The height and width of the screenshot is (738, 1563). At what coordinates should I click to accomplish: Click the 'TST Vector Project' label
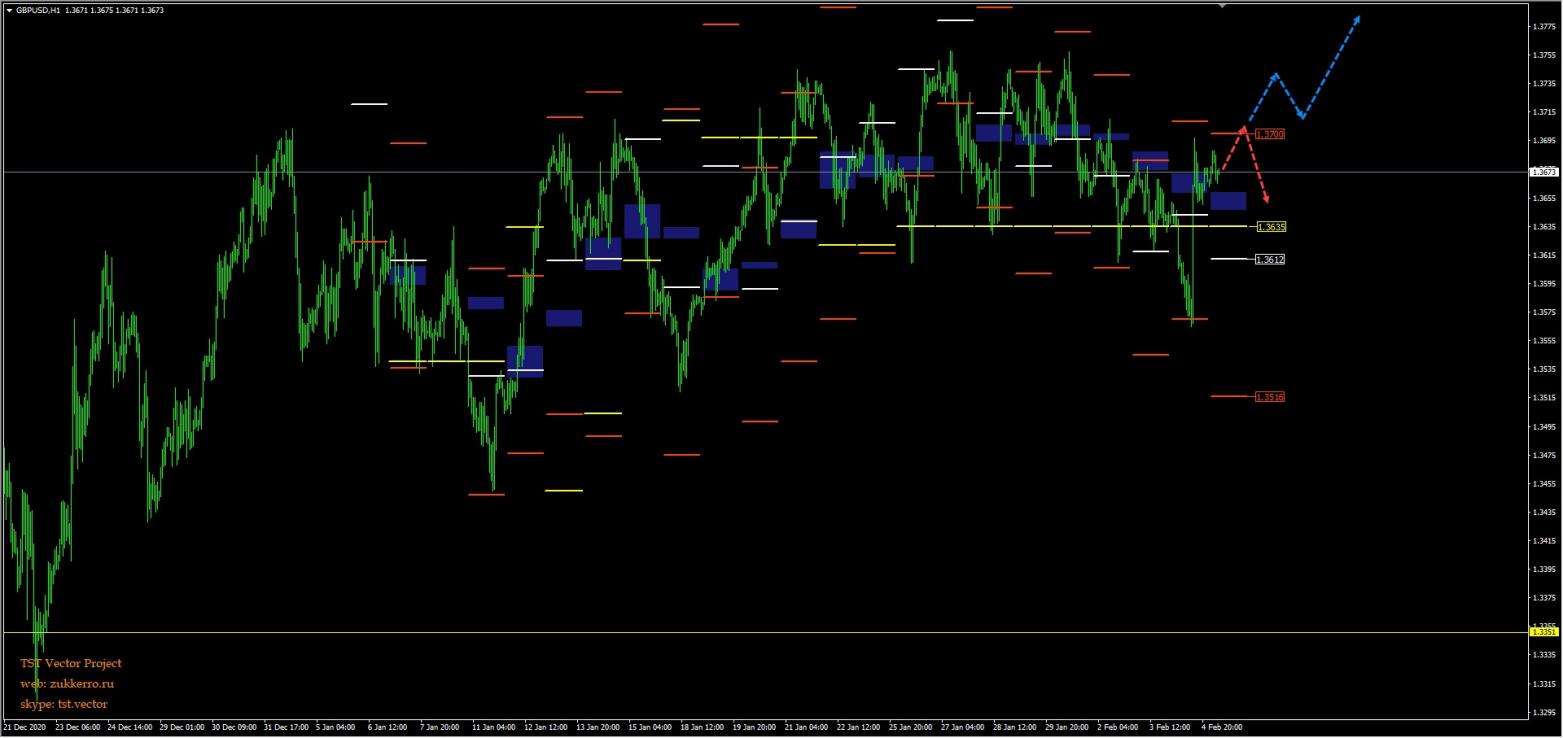pos(71,663)
